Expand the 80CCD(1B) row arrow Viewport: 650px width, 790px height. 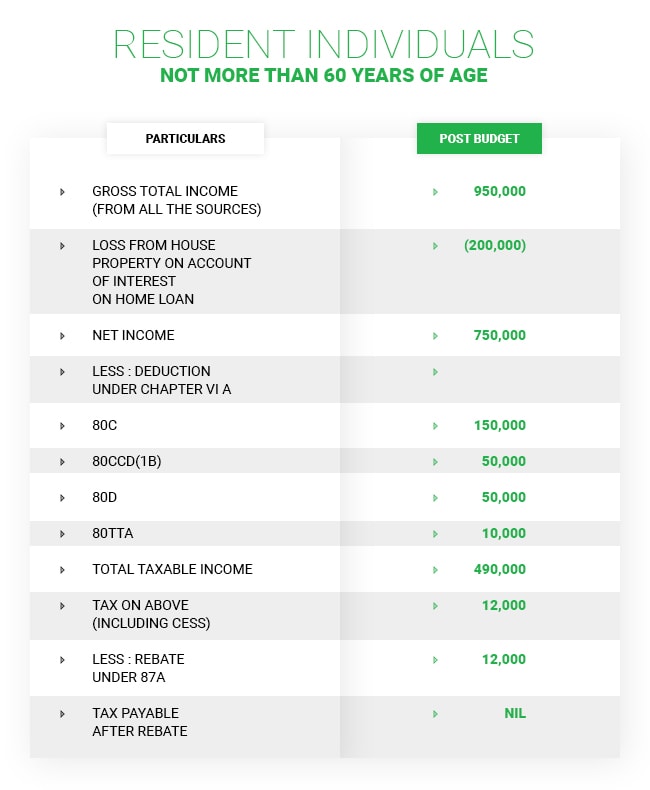pos(62,462)
